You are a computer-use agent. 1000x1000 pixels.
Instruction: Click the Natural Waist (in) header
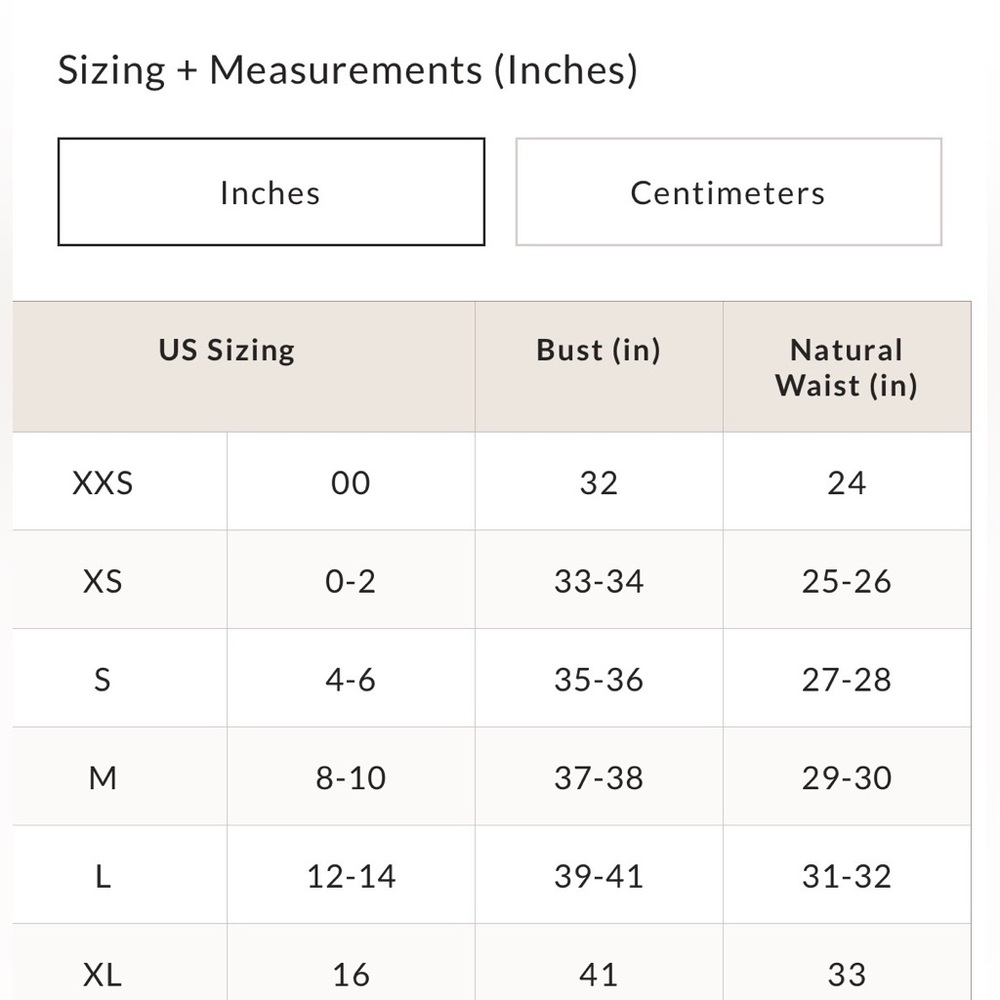click(x=847, y=367)
